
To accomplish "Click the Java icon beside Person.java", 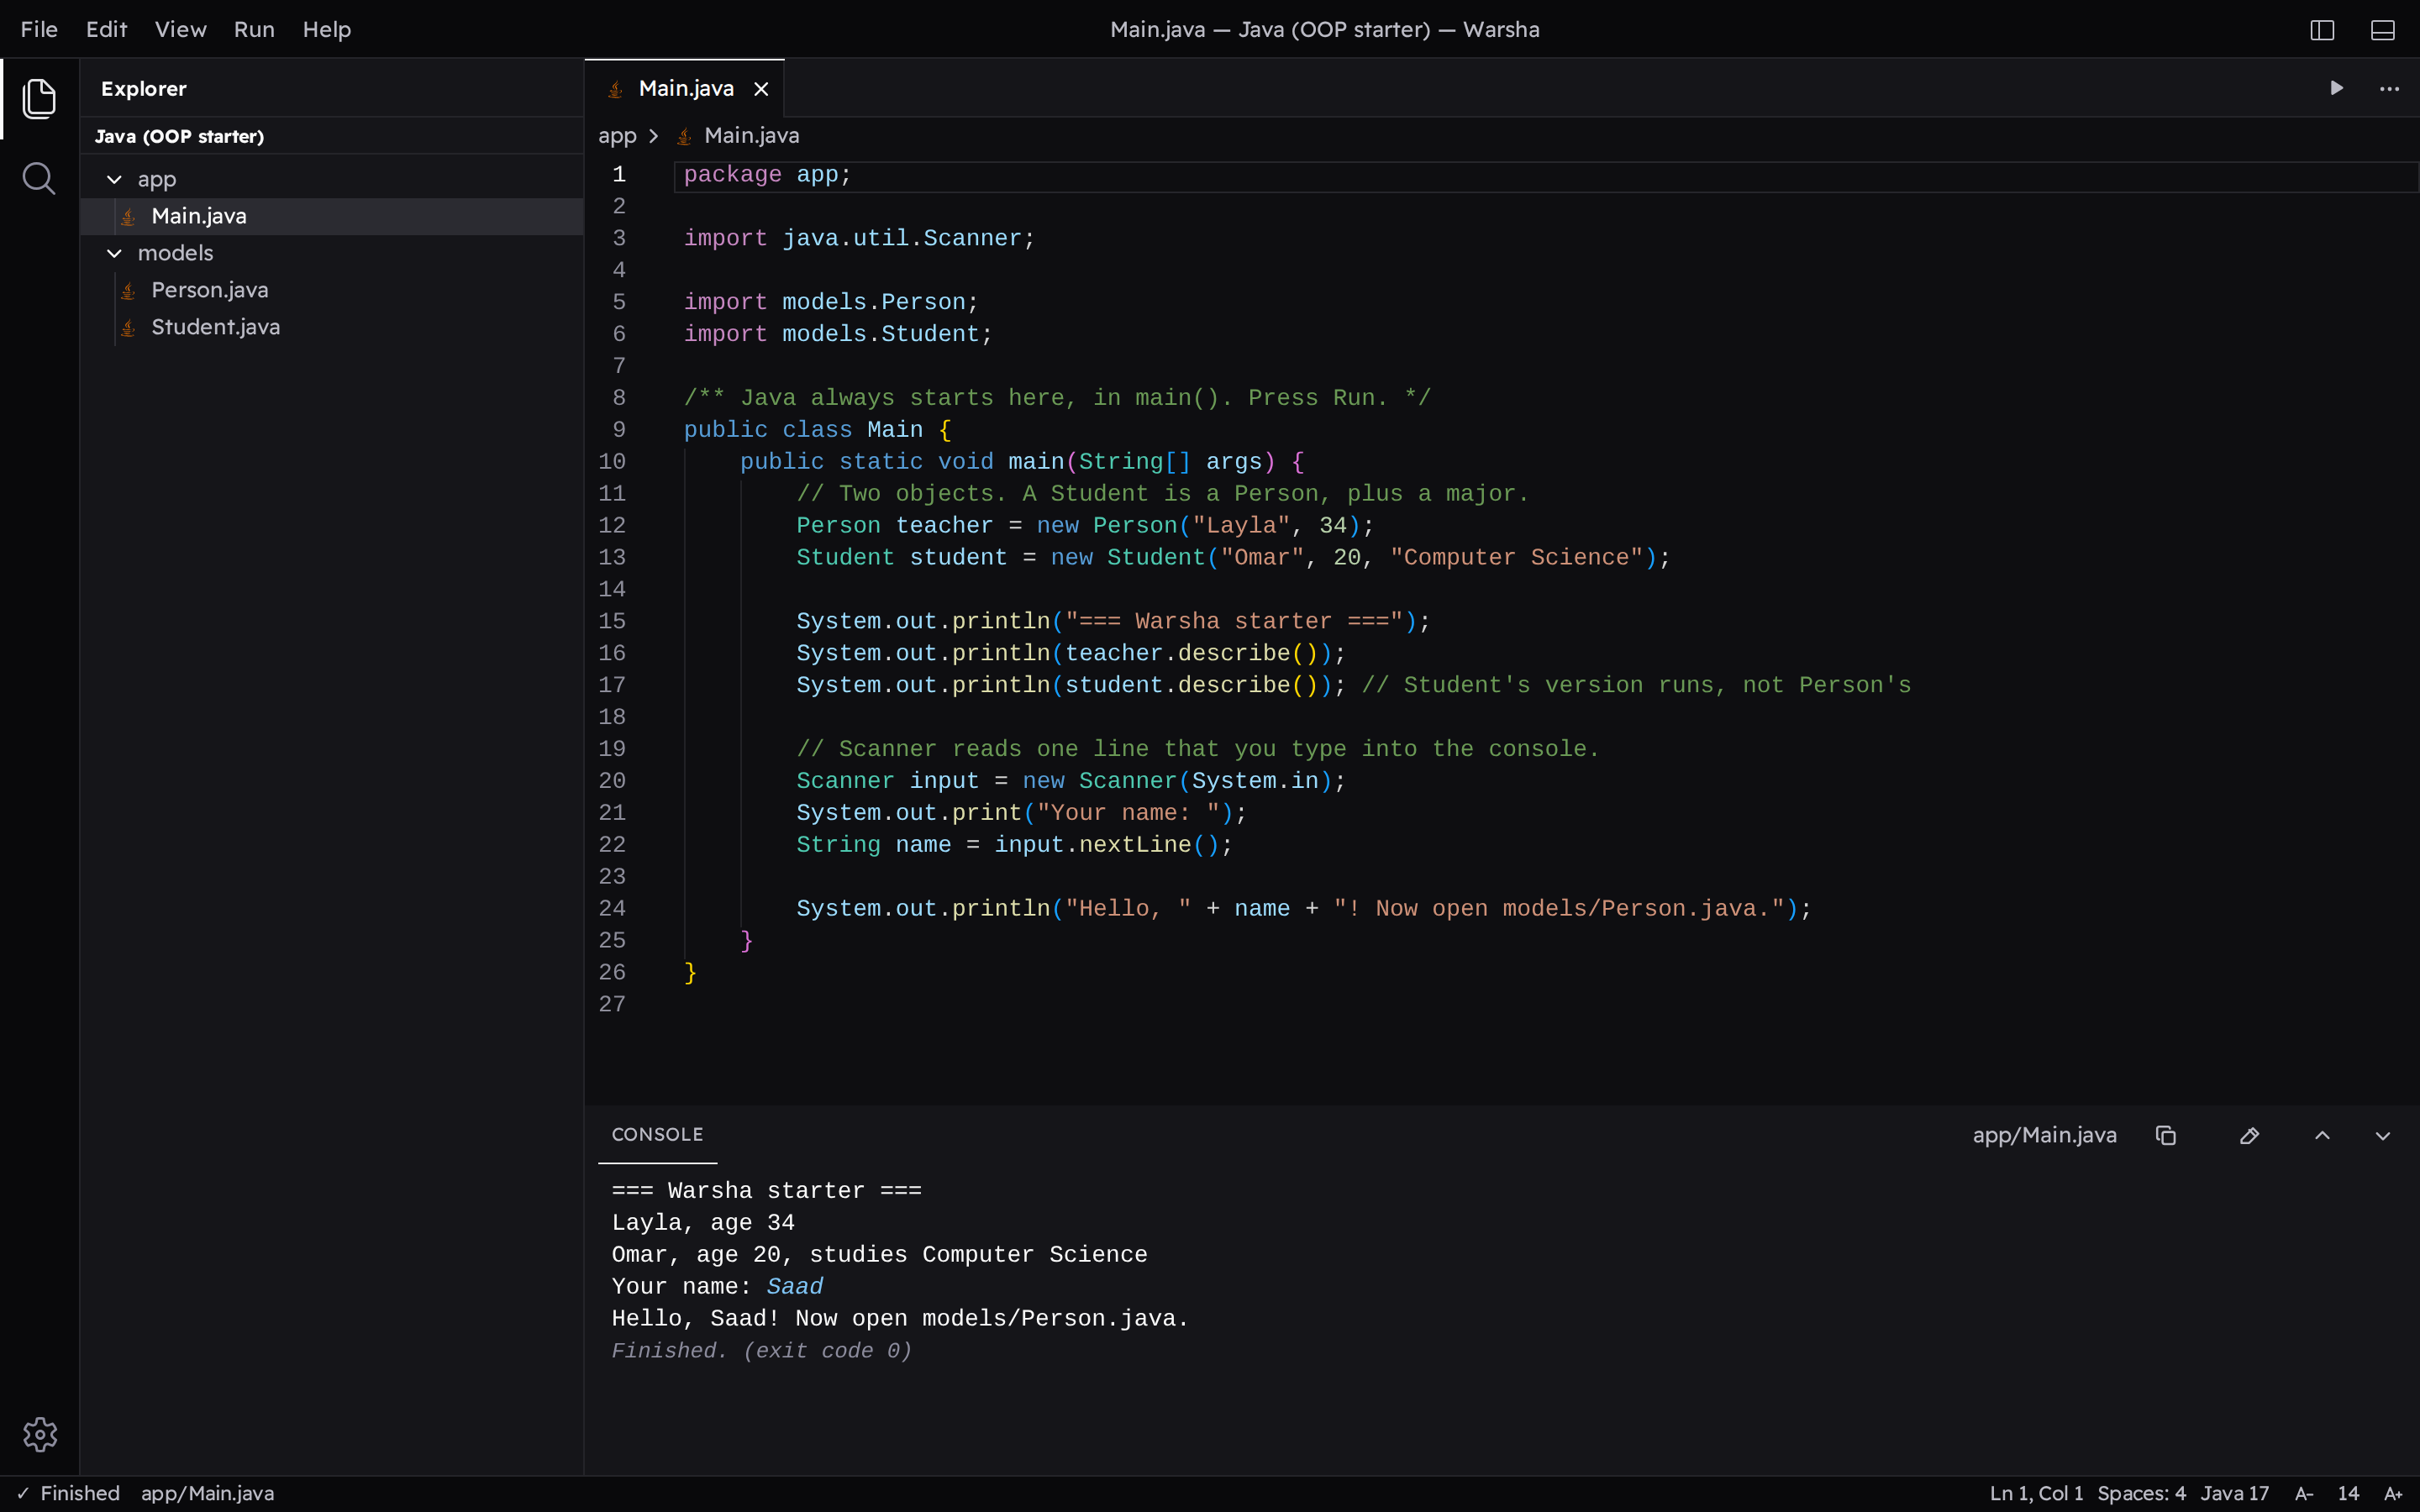I will tap(128, 290).
